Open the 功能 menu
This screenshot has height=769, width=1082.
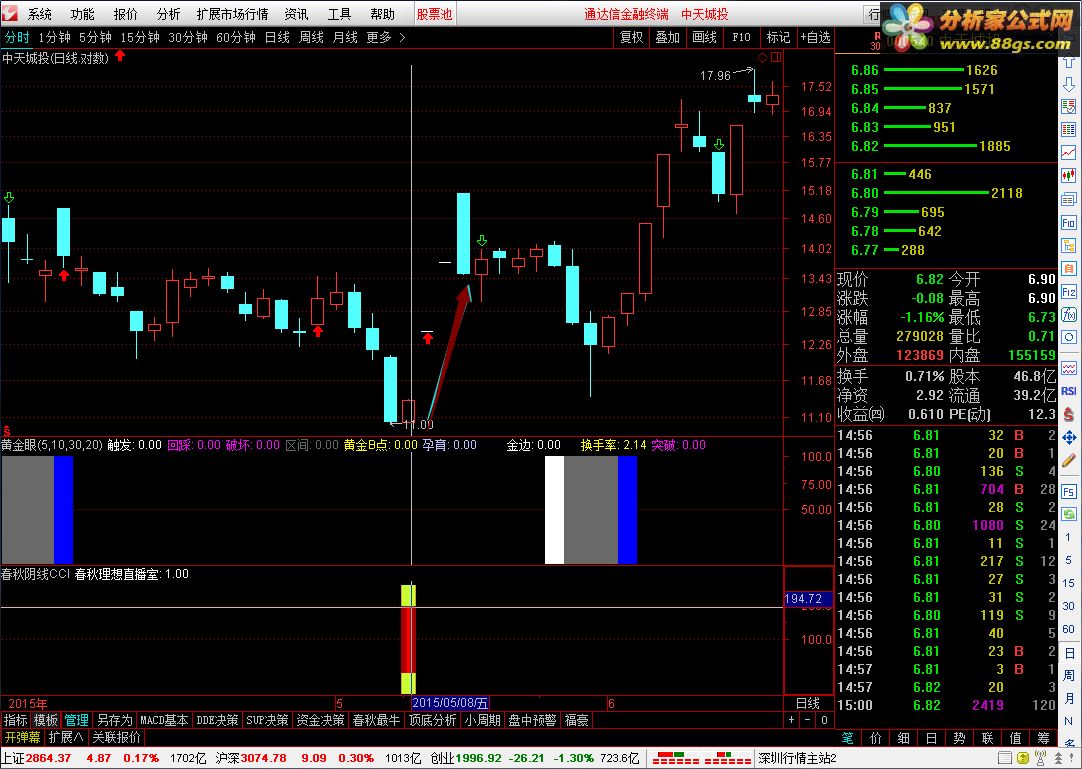coord(82,14)
